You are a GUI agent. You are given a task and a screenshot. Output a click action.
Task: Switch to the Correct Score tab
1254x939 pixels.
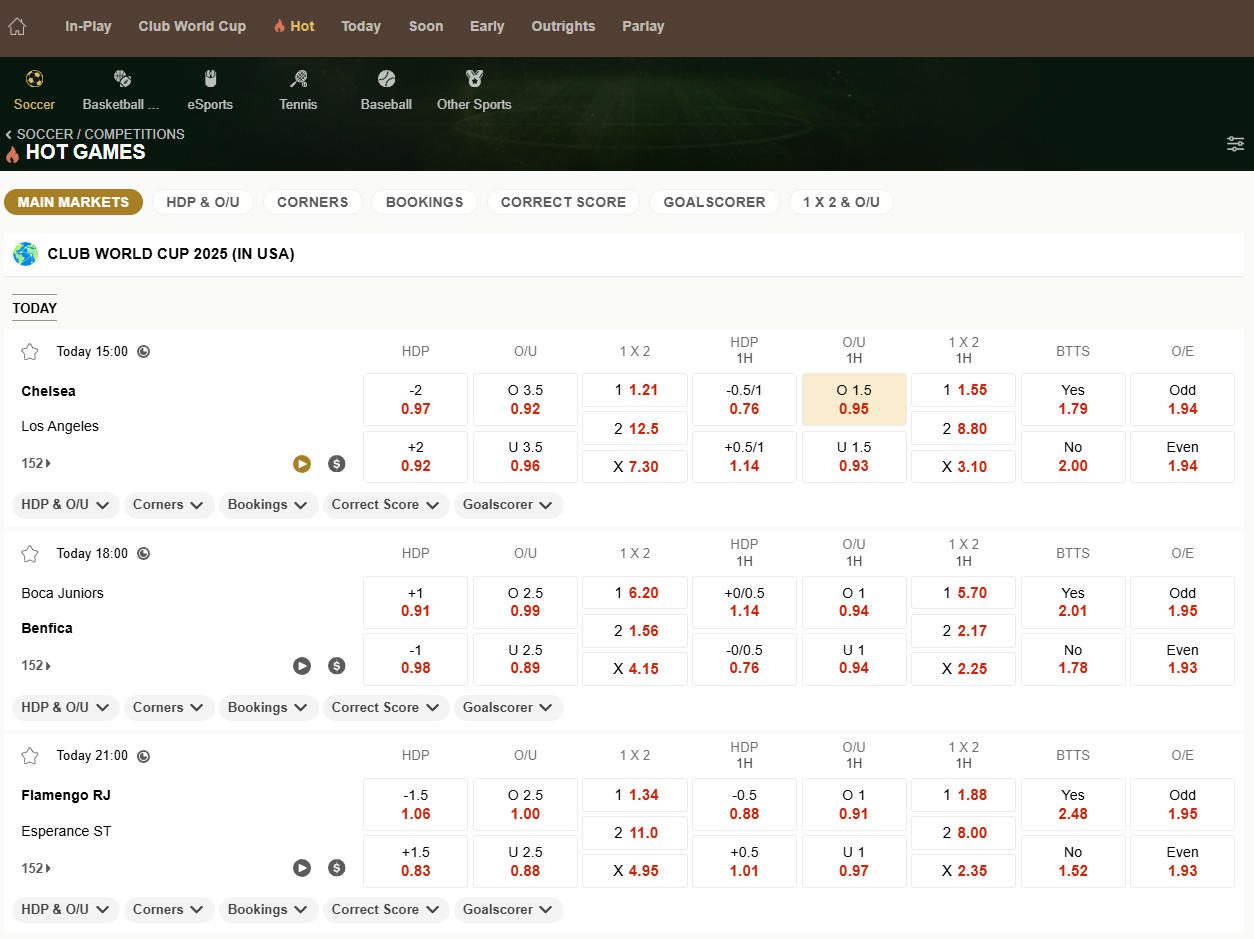pyautogui.click(x=564, y=202)
